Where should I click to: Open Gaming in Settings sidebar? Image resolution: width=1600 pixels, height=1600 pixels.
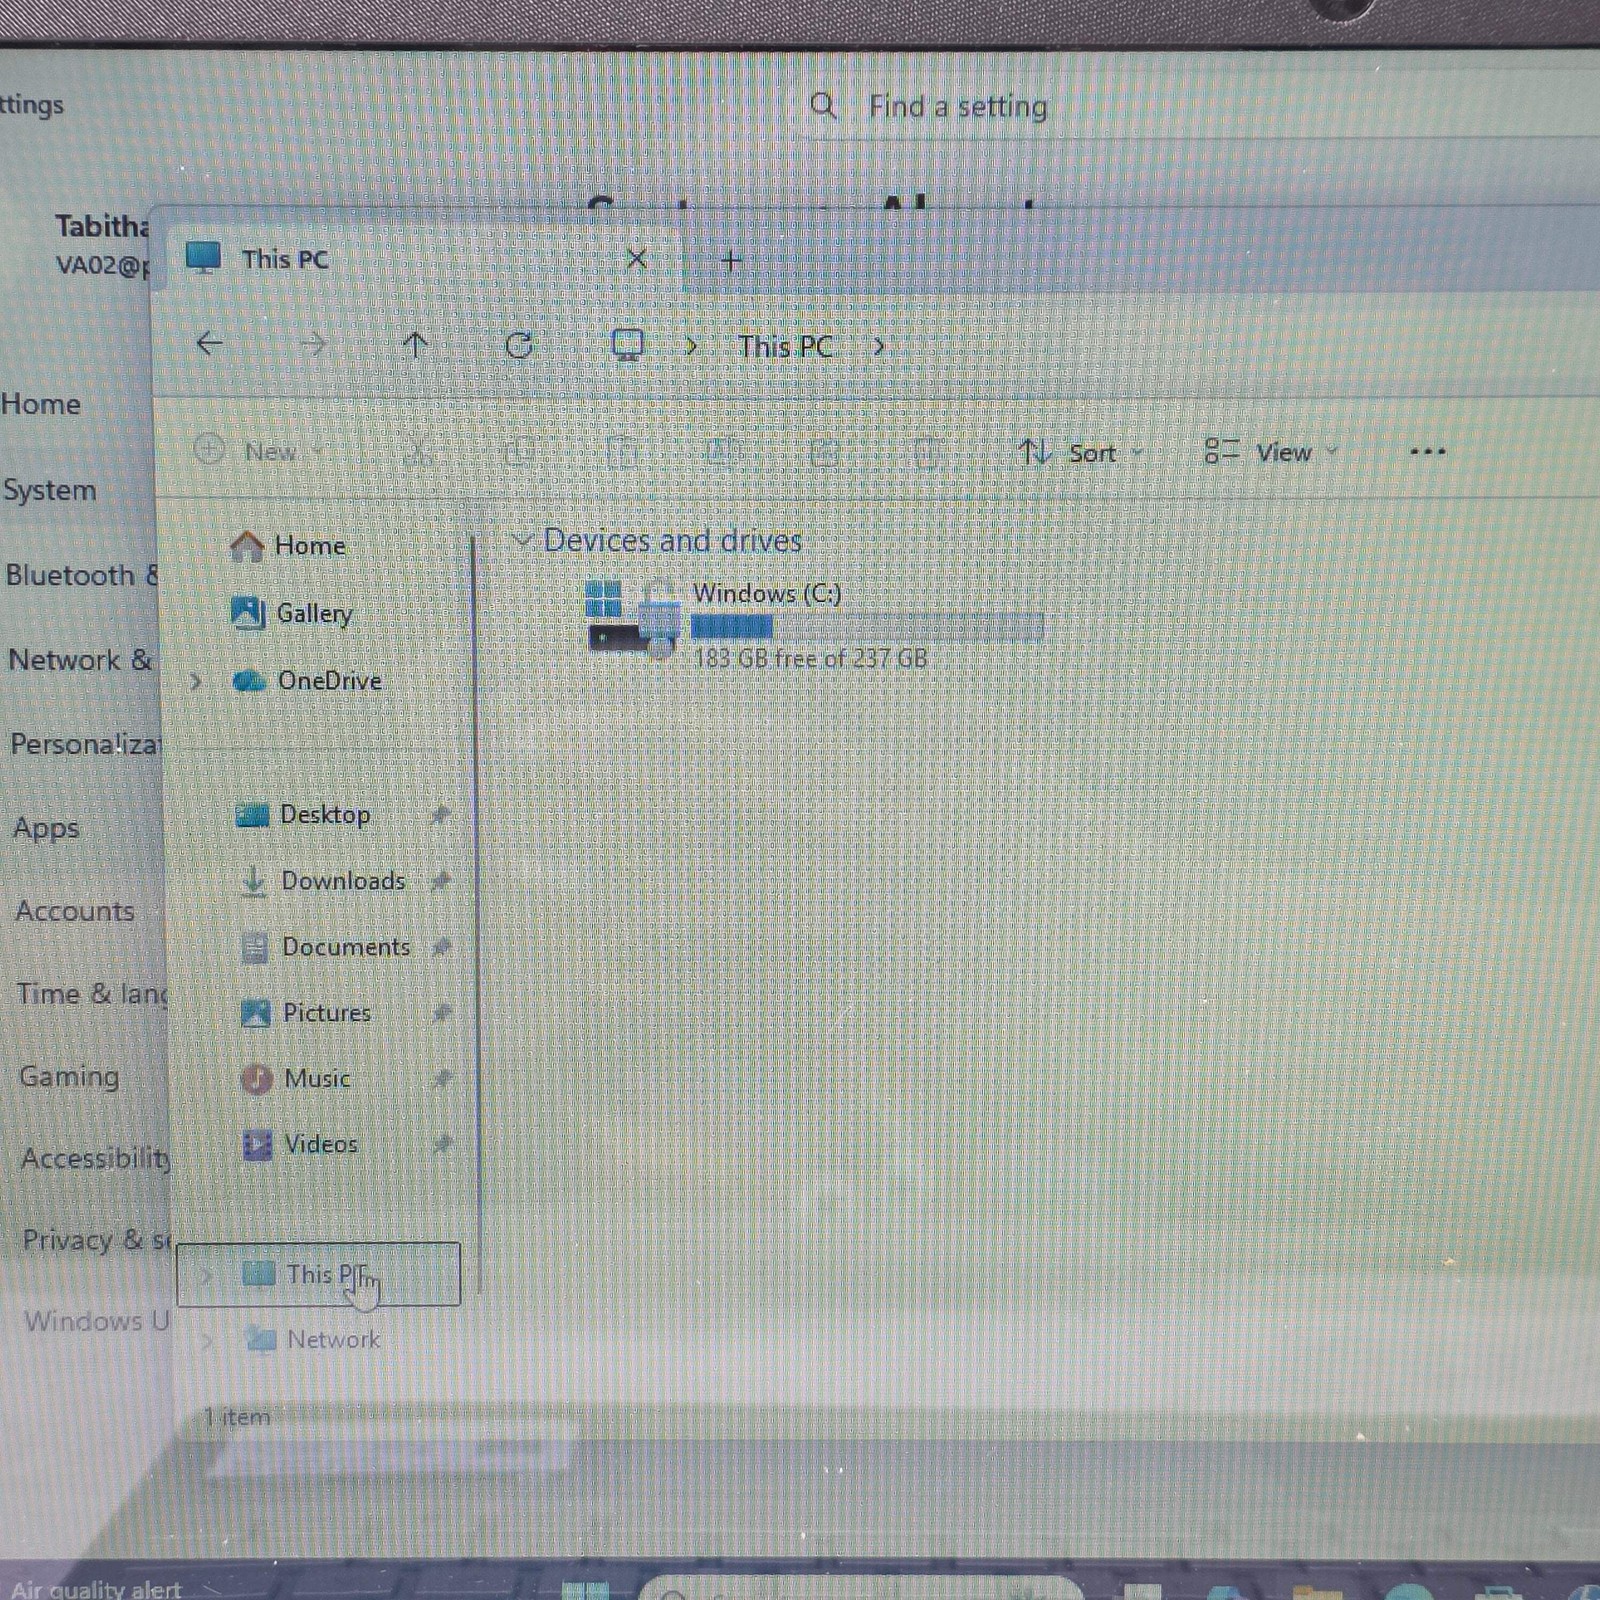click(x=69, y=1077)
